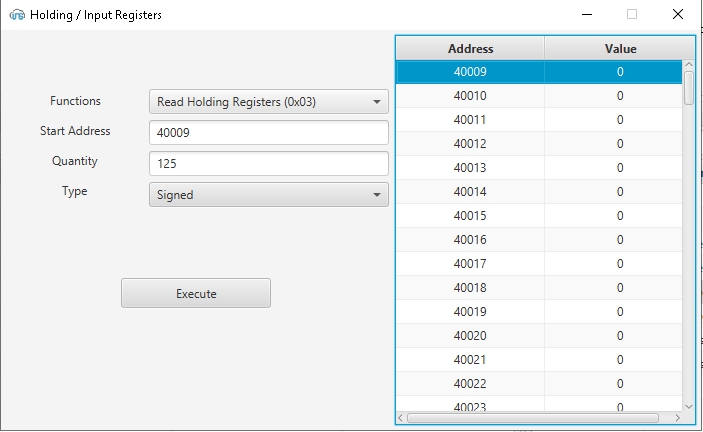703x432 pixels.
Task: Click the vertical scrollbar thumb
Action: [x=688, y=88]
